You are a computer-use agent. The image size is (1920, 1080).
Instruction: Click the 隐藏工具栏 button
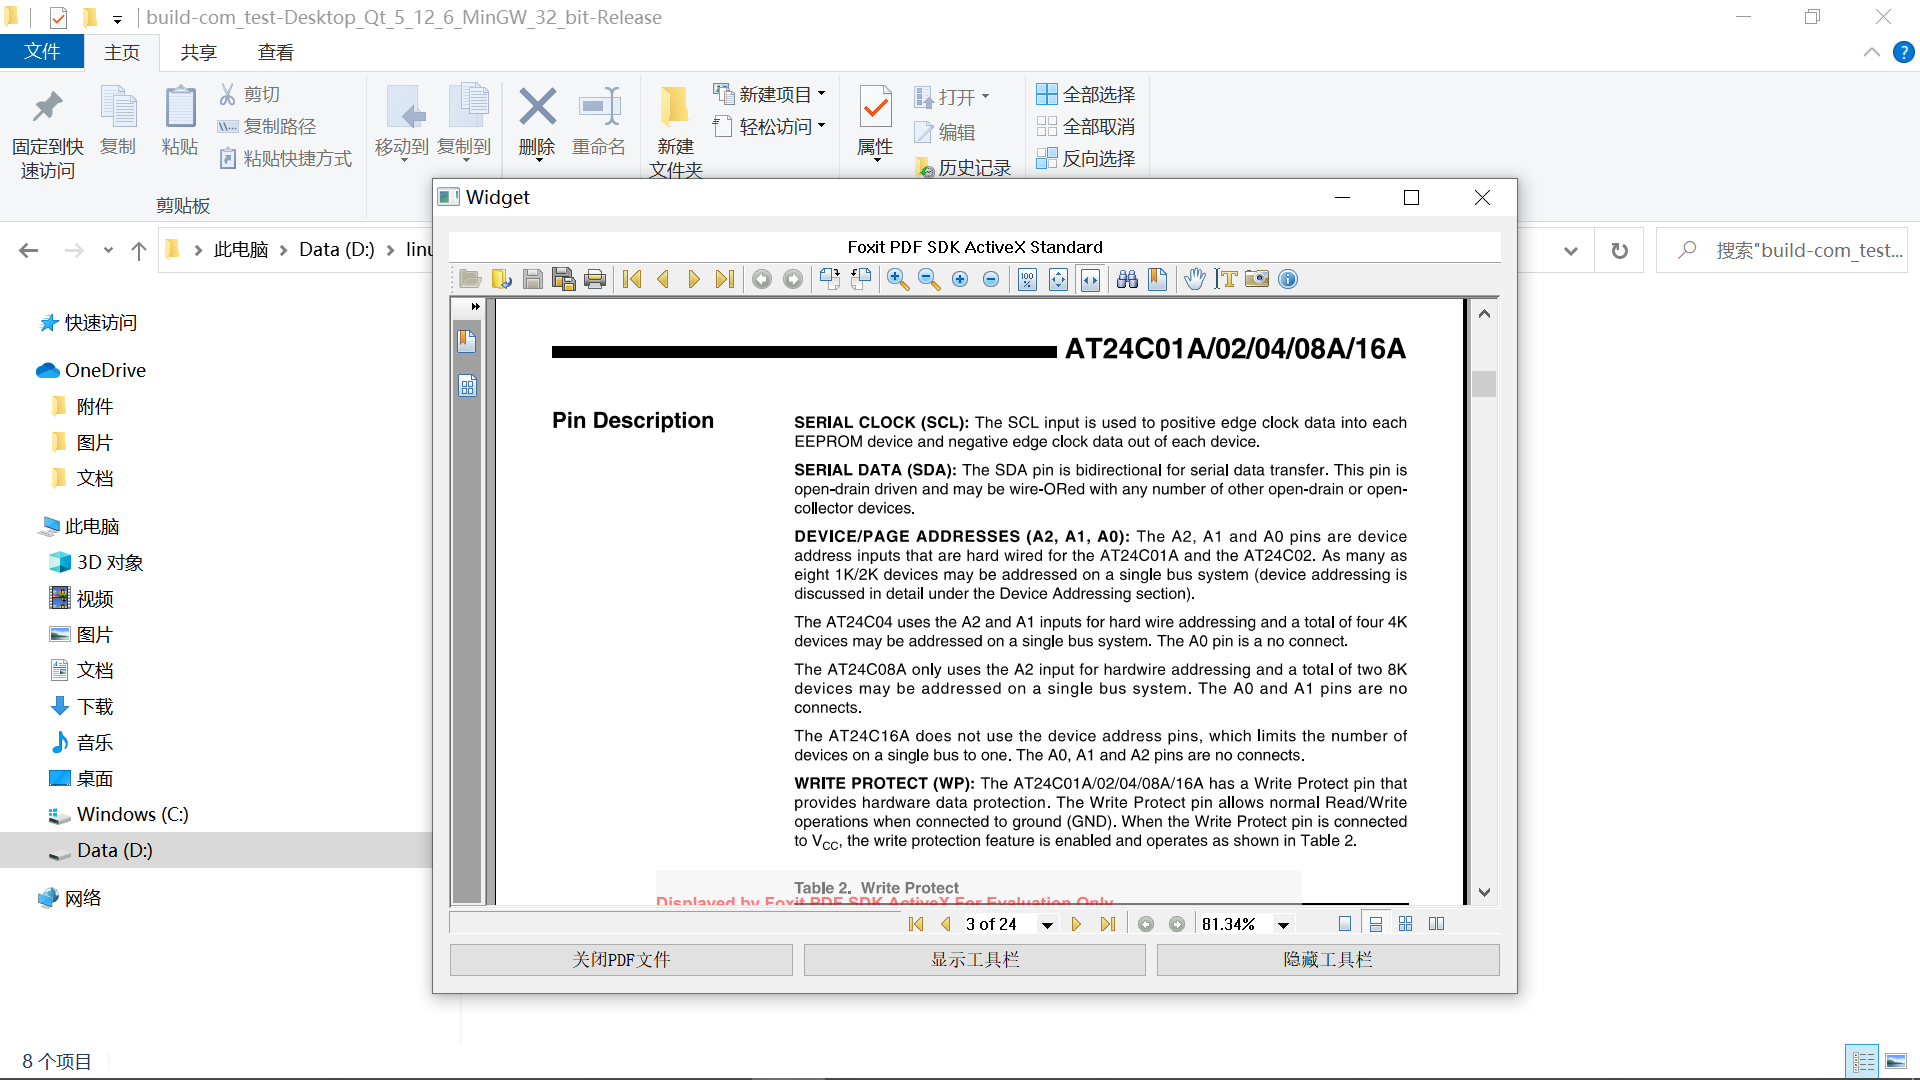click(x=1327, y=960)
